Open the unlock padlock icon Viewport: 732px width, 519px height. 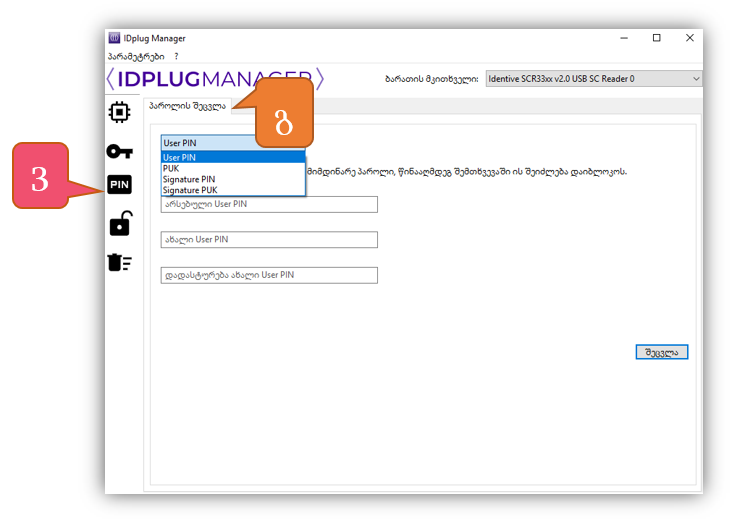click(119, 223)
